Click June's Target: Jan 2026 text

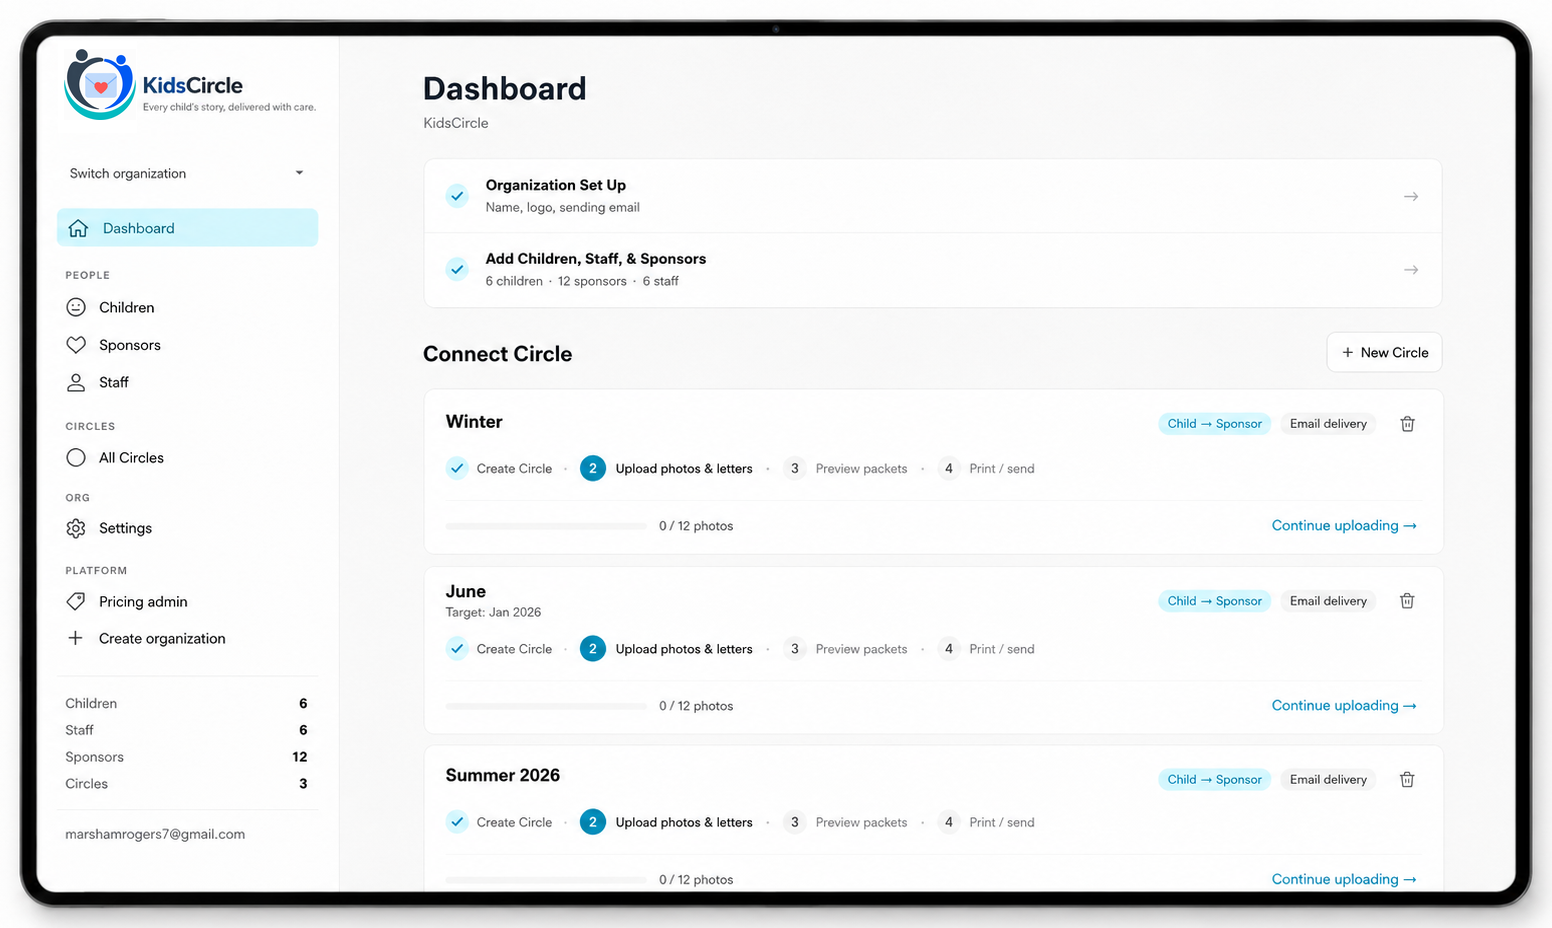[493, 612]
